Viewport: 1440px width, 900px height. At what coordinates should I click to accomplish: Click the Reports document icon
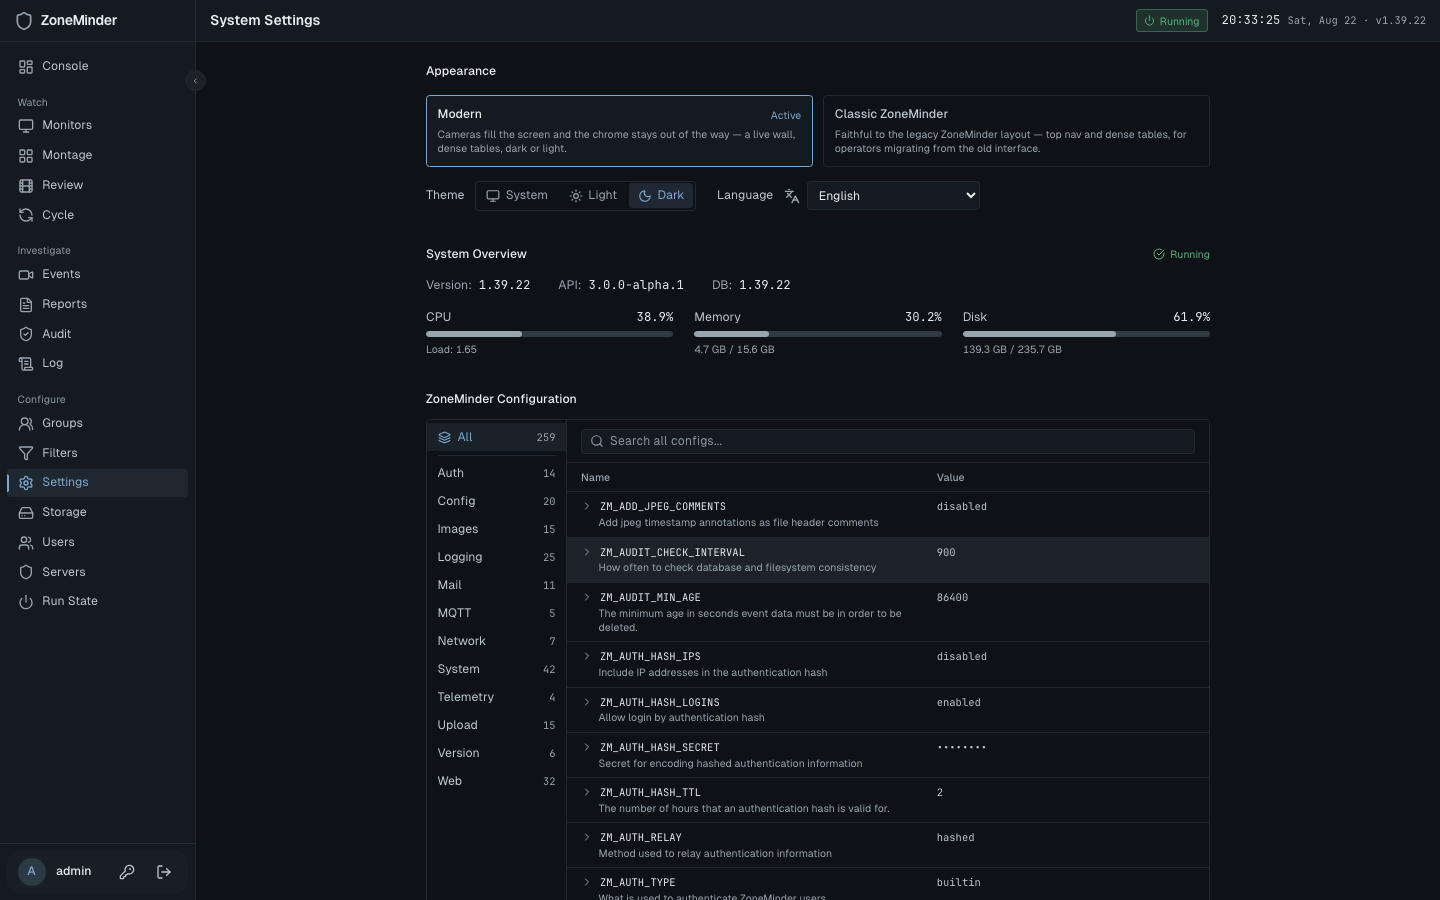tap(26, 304)
